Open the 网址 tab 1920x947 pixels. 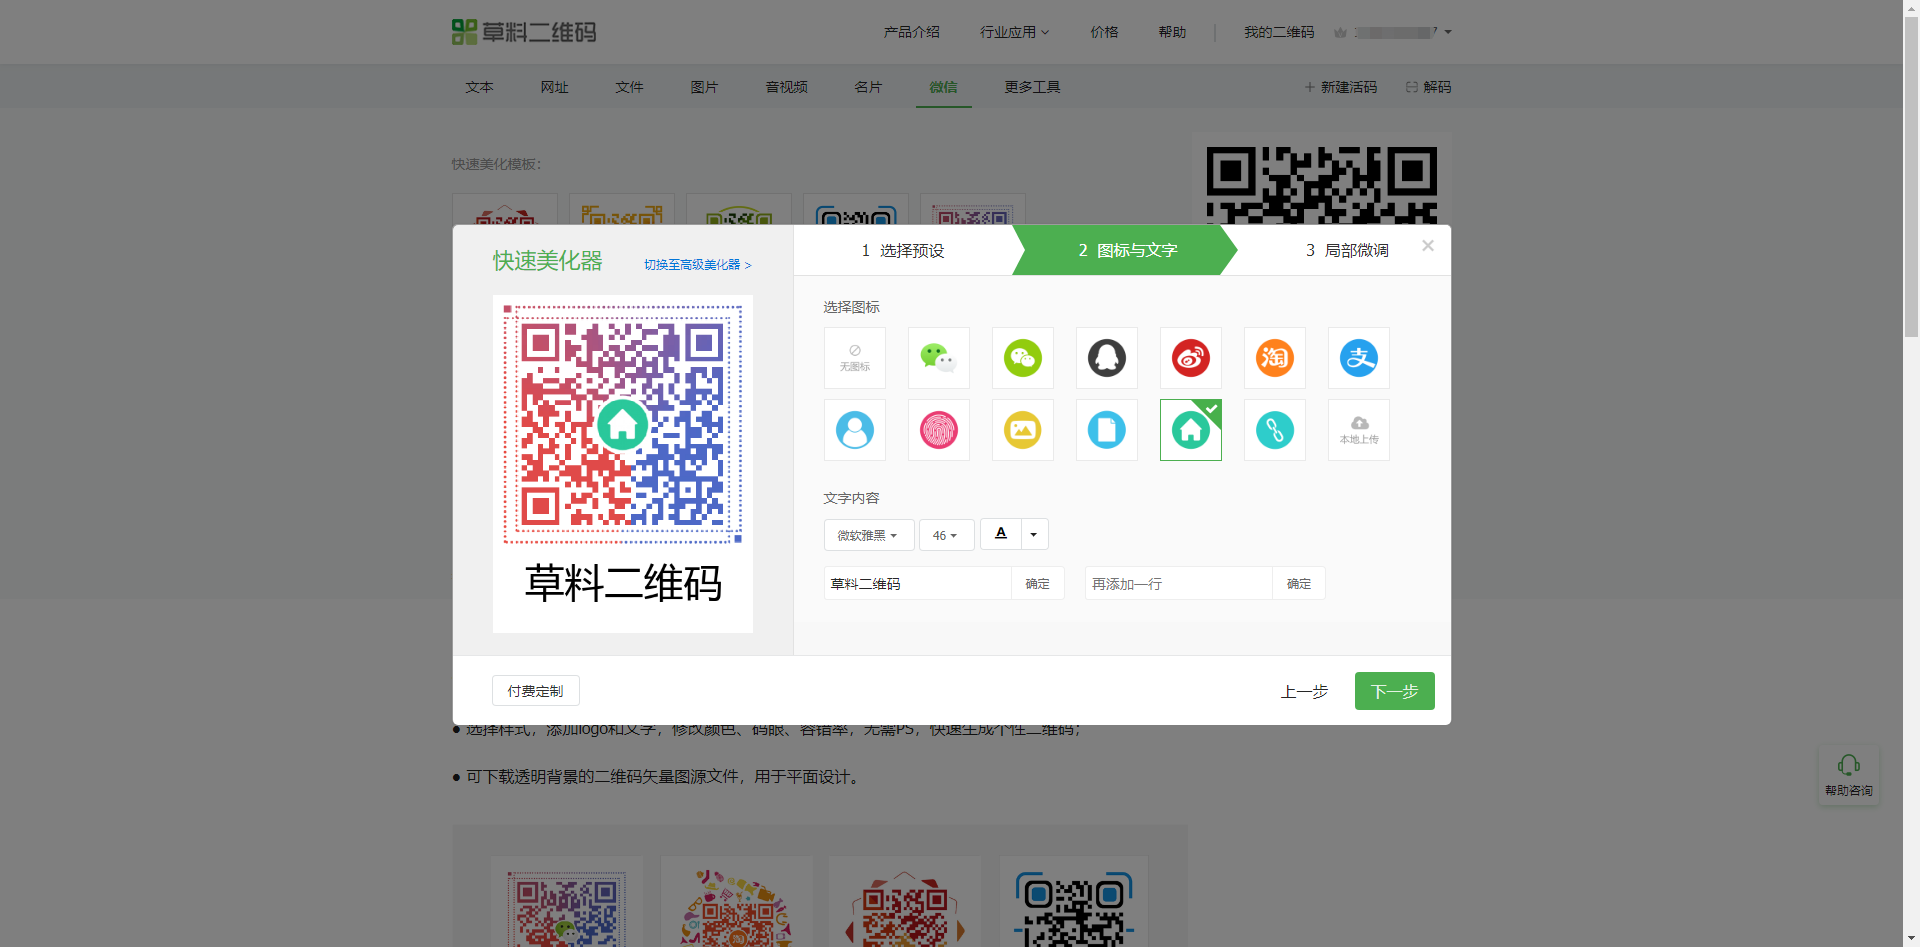point(554,87)
